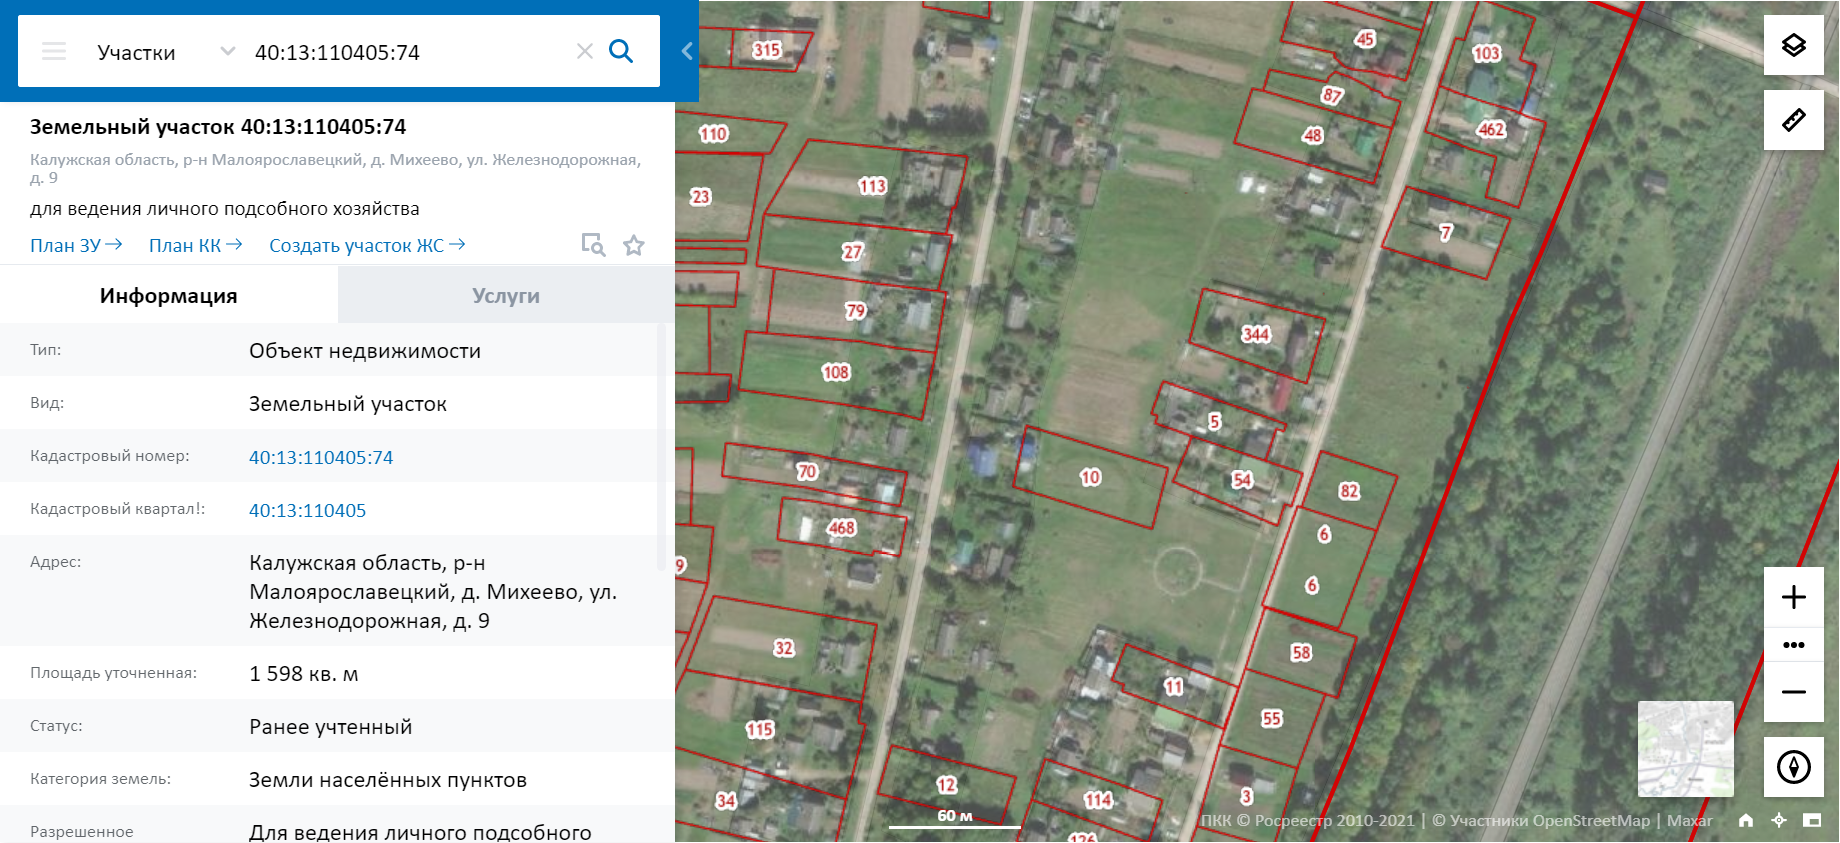Select parcel 45 on the map
1840x843 pixels.
tap(1365, 39)
